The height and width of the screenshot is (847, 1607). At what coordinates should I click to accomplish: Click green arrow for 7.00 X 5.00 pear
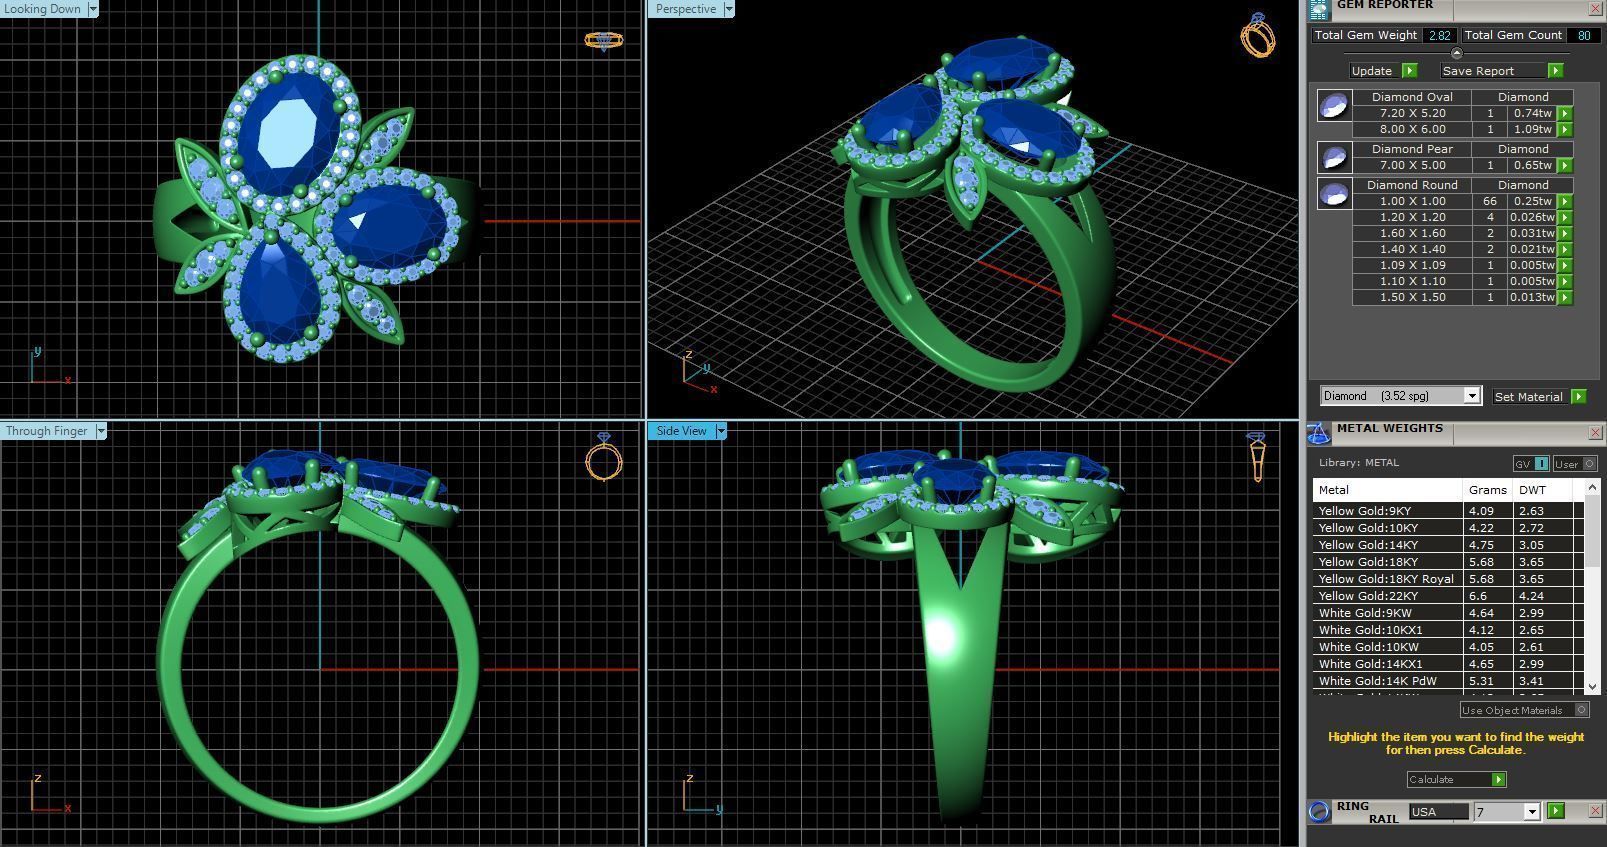pyautogui.click(x=1564, y=166)
